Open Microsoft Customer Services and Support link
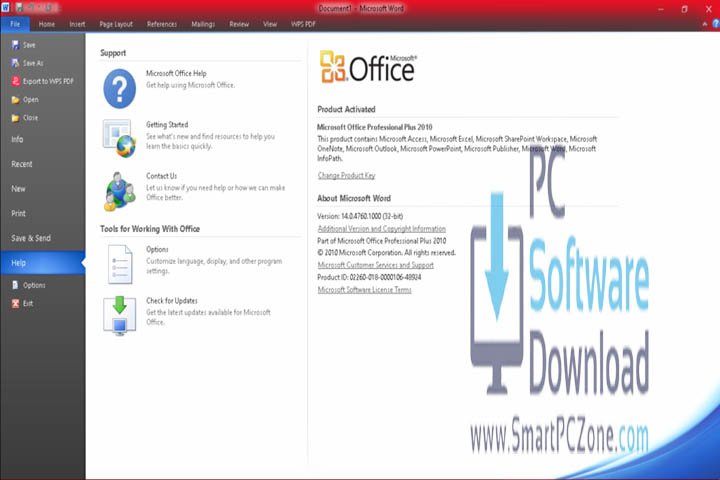Viewport: 720px width, 480px height. coord(376,265)
